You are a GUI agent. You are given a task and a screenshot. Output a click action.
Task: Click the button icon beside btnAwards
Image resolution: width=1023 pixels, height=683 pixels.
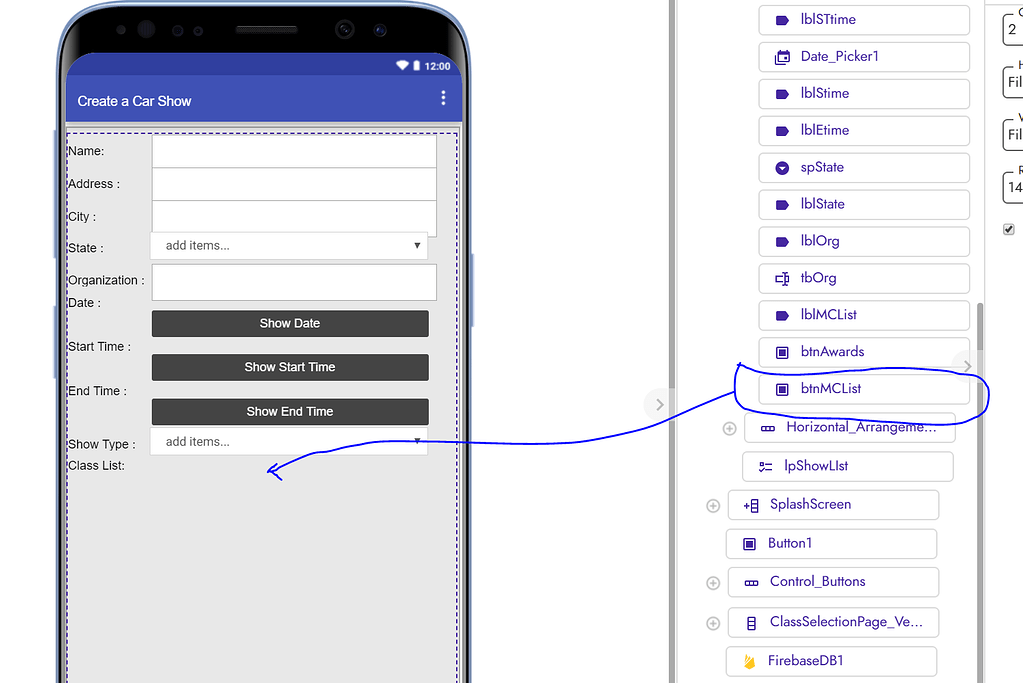click(782, 353)
